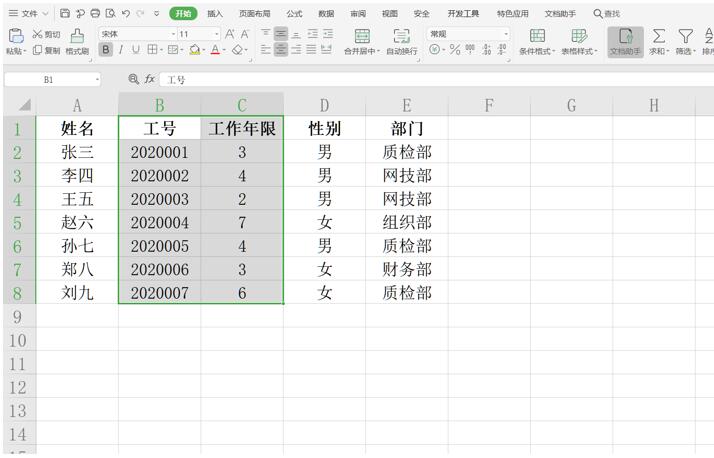The image size is (714, 458).
Task: Click the 查找 search button
Action: pyautogui.click(x=607, y=14)
